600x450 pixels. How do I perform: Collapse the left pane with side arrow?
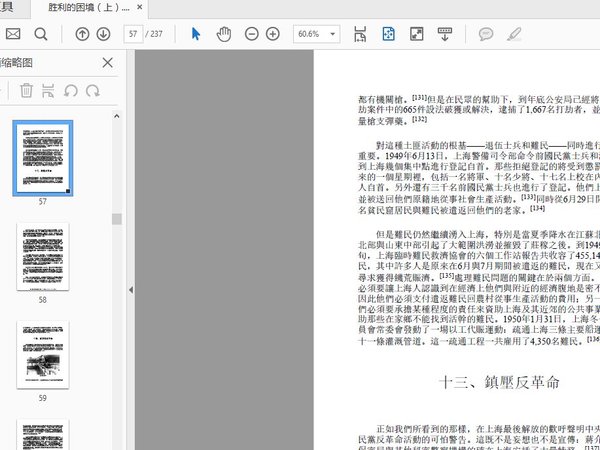pyautogui.click(x=130, y=290)
